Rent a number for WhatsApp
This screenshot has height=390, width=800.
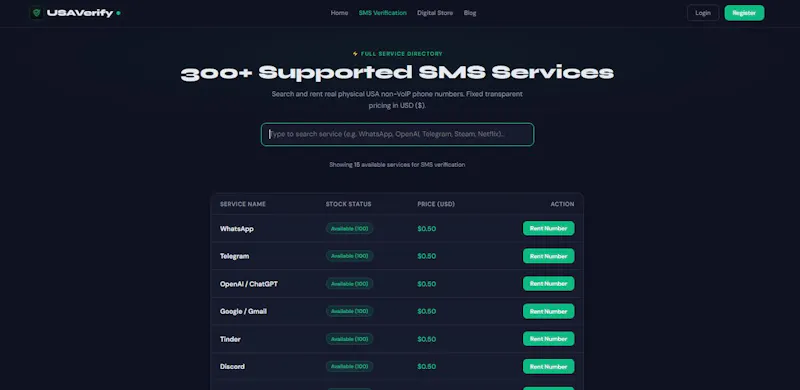click(x=548, y=228)
